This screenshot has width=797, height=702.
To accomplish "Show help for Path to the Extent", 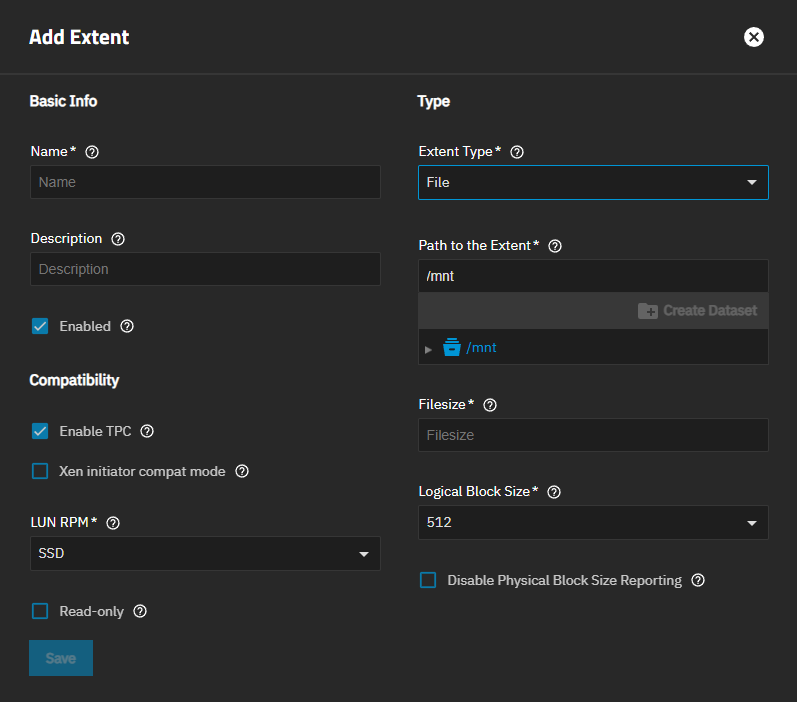I will (x=556, y=246).
